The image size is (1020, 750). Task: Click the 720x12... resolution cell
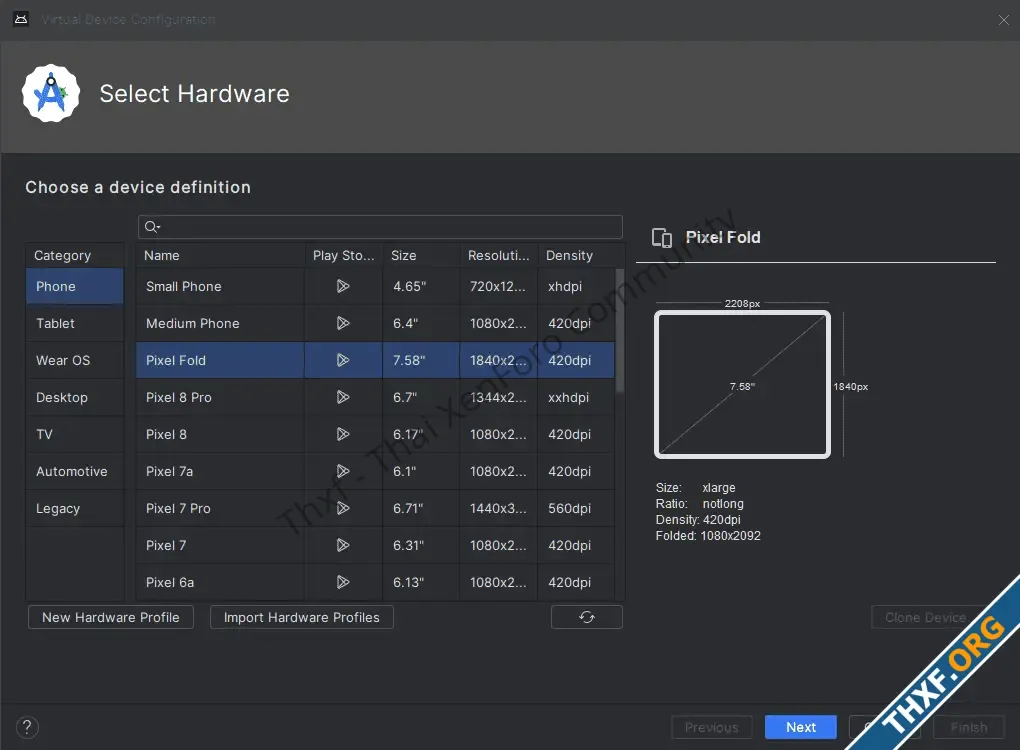point(499,286)
